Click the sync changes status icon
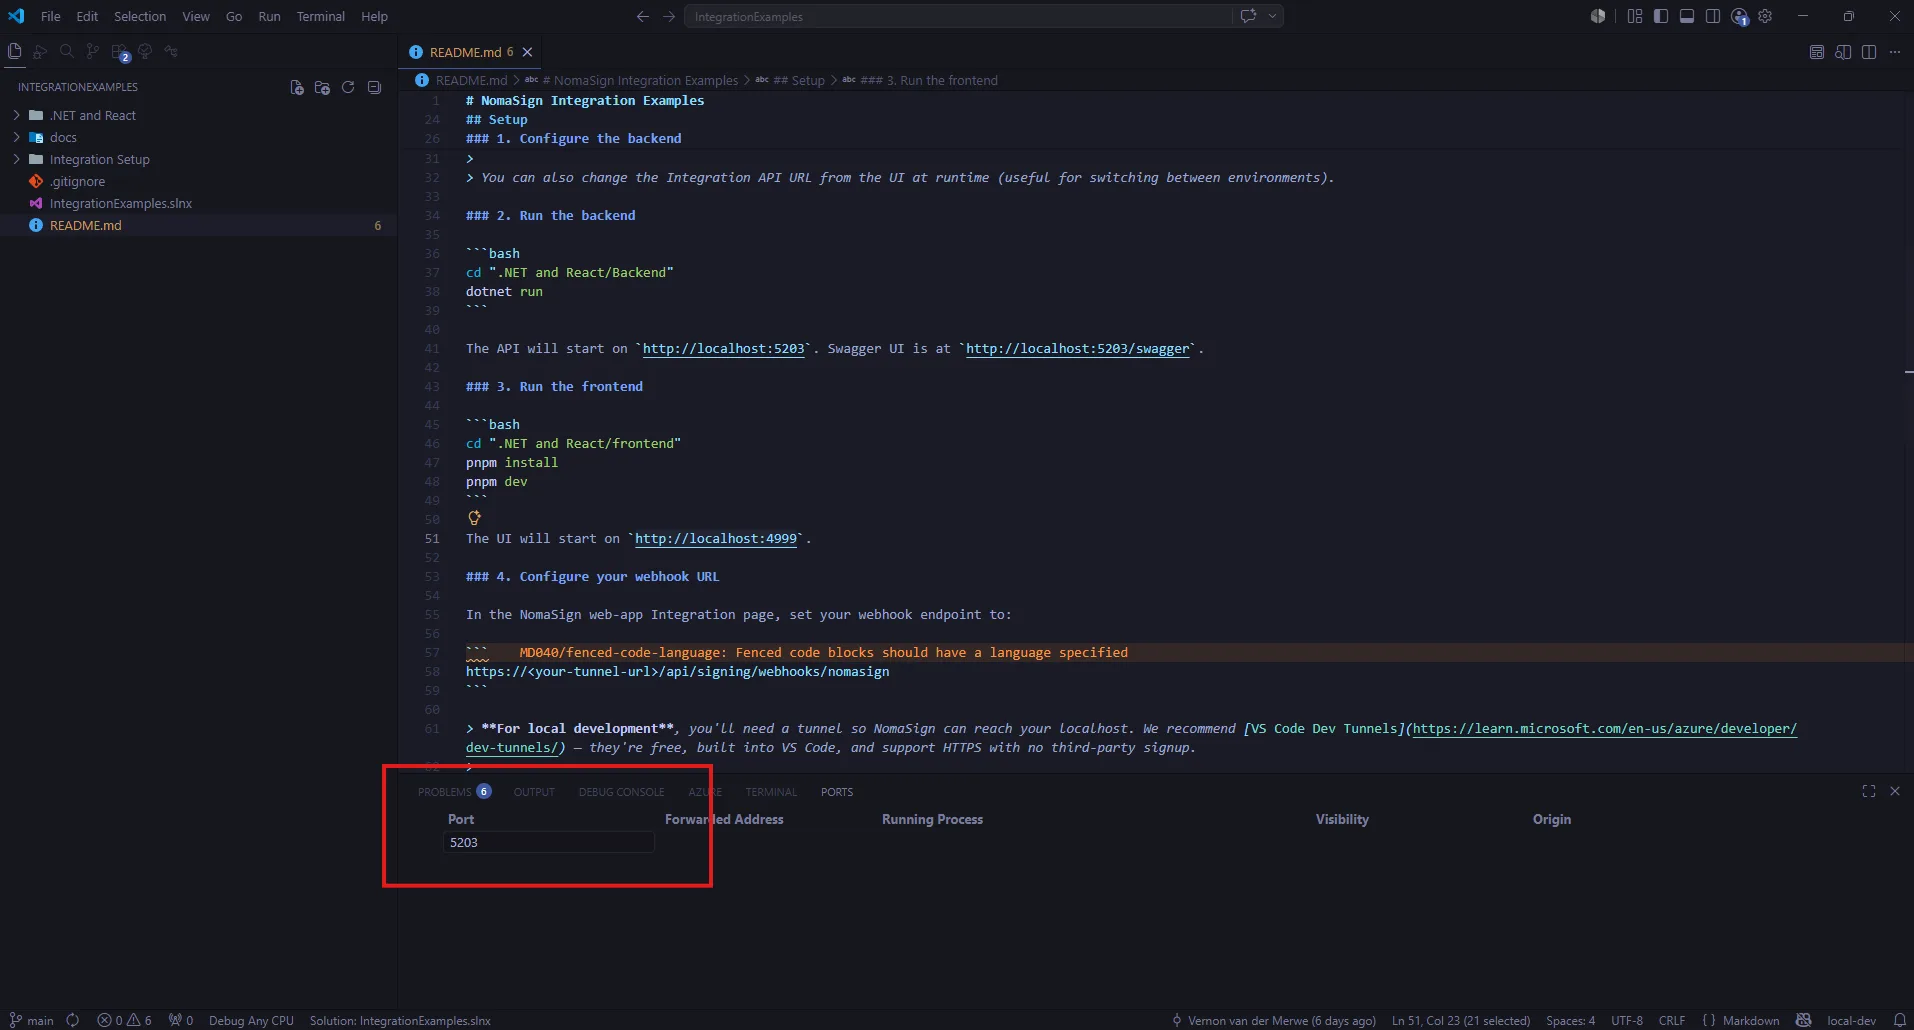 tap(73, 1020)
